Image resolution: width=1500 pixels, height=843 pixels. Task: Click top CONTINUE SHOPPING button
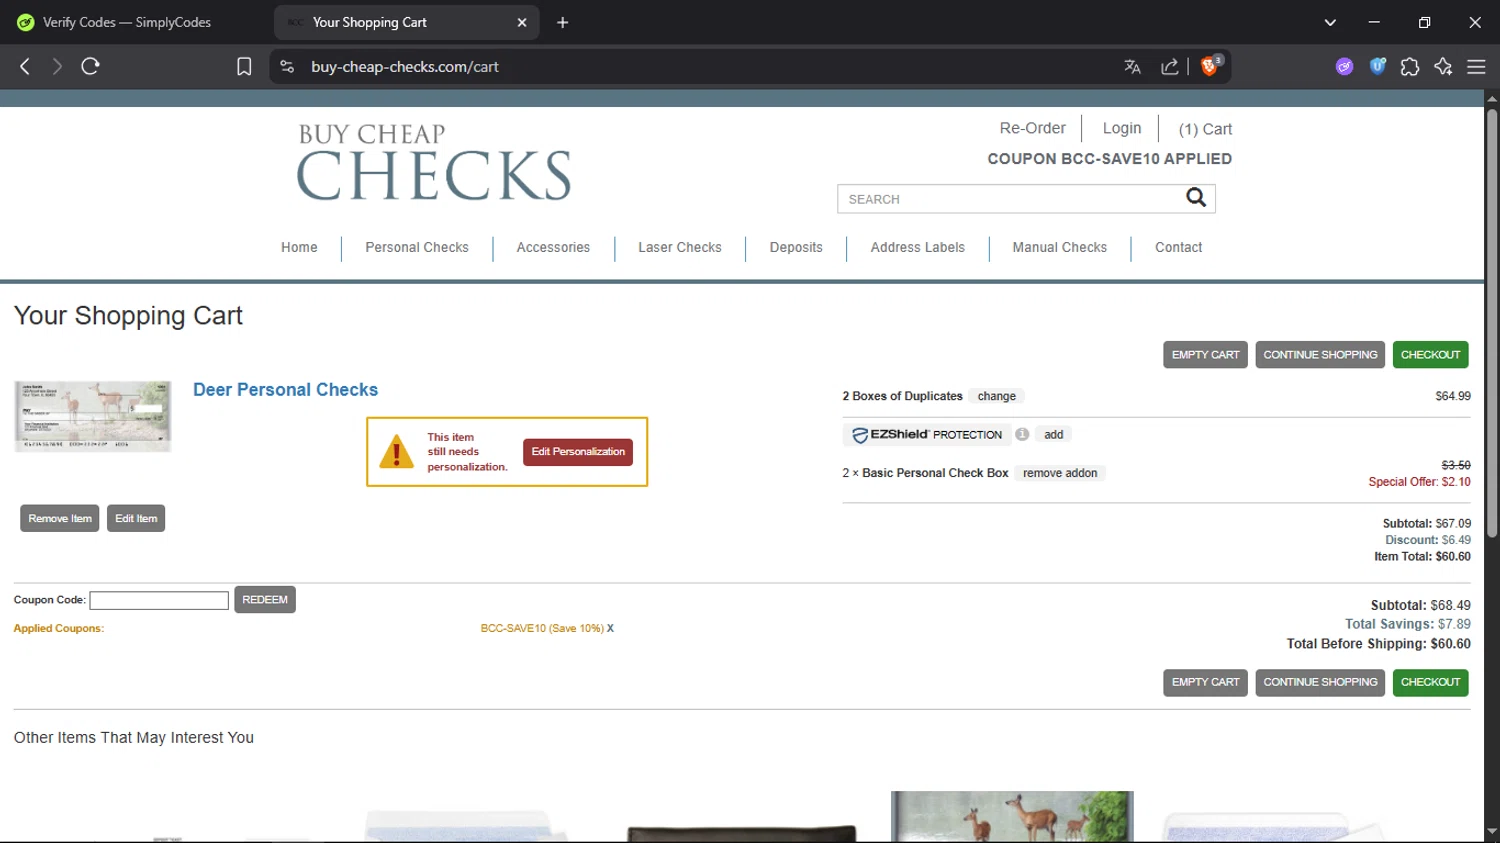pos(1320,355)
